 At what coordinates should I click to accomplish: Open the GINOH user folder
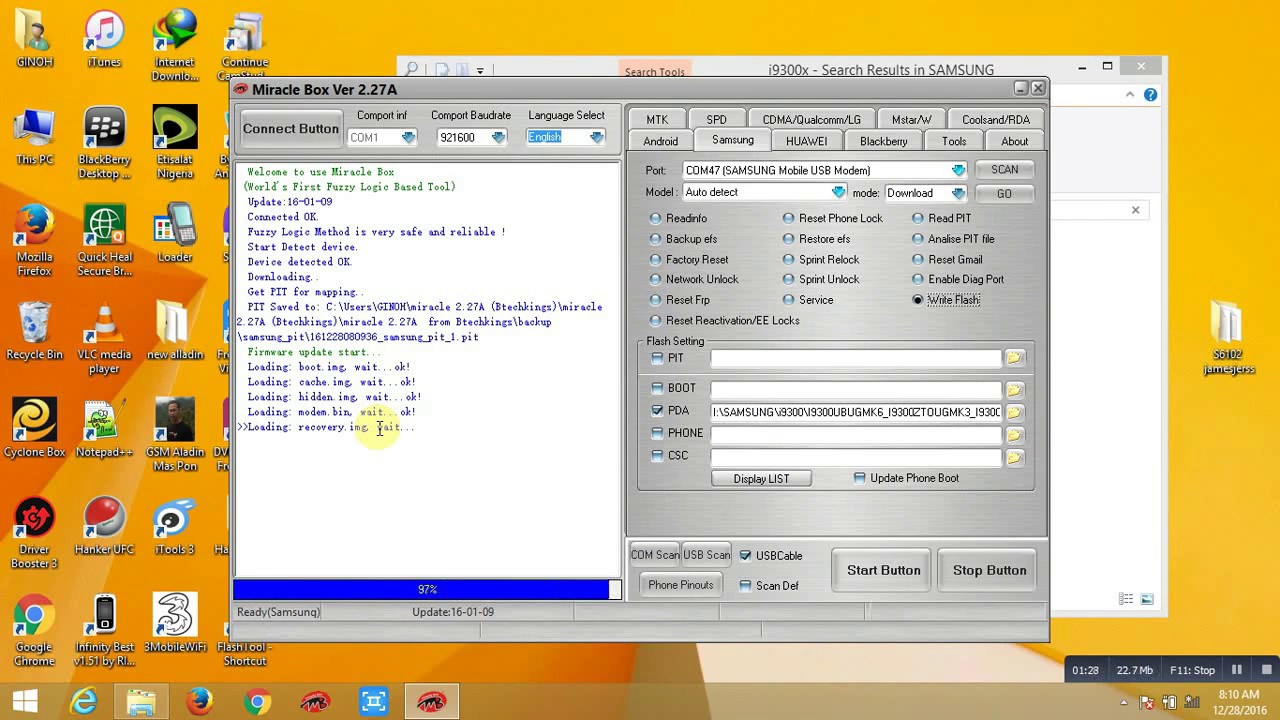(34, 40)
